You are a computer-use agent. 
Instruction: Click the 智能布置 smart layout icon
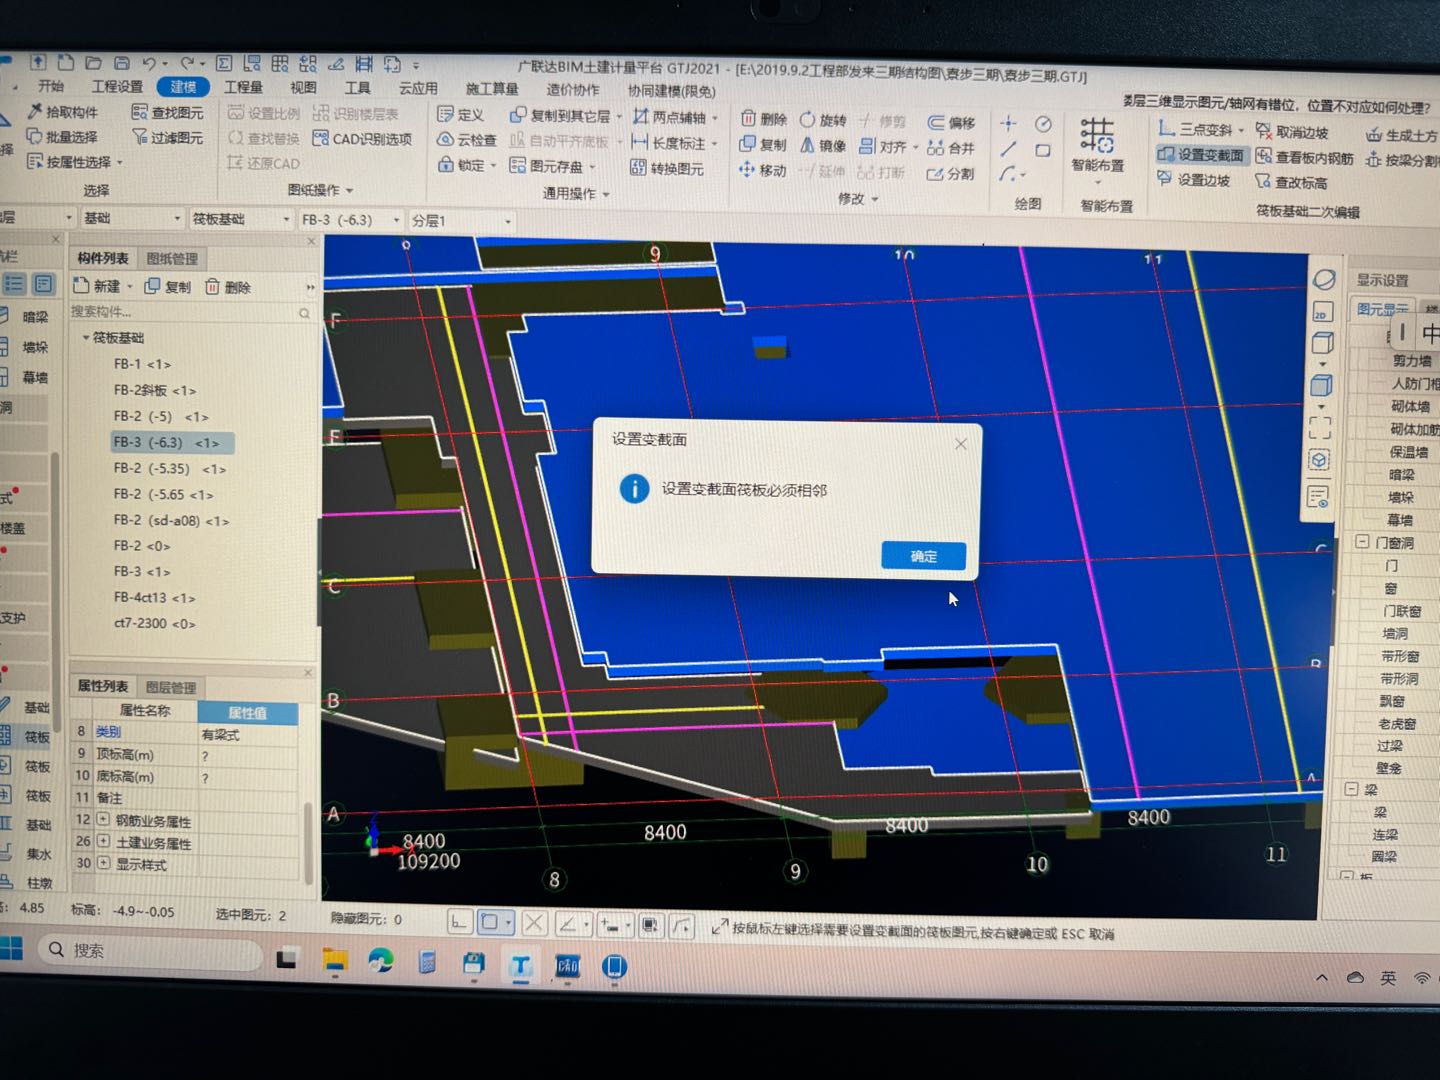[1097, 135]
